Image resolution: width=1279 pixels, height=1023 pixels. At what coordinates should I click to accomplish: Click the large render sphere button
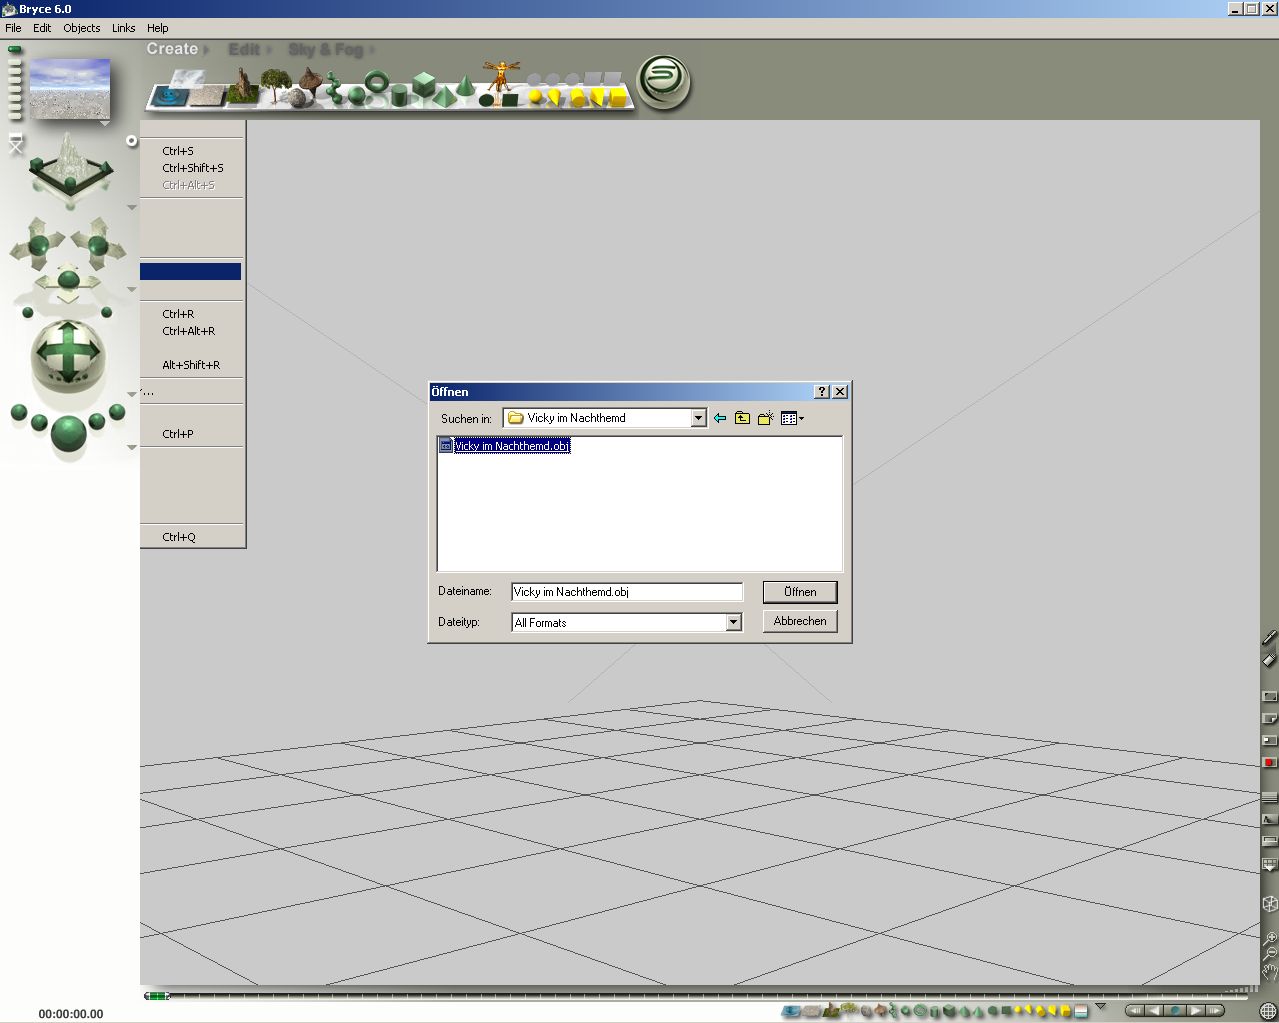coord(68,434)
